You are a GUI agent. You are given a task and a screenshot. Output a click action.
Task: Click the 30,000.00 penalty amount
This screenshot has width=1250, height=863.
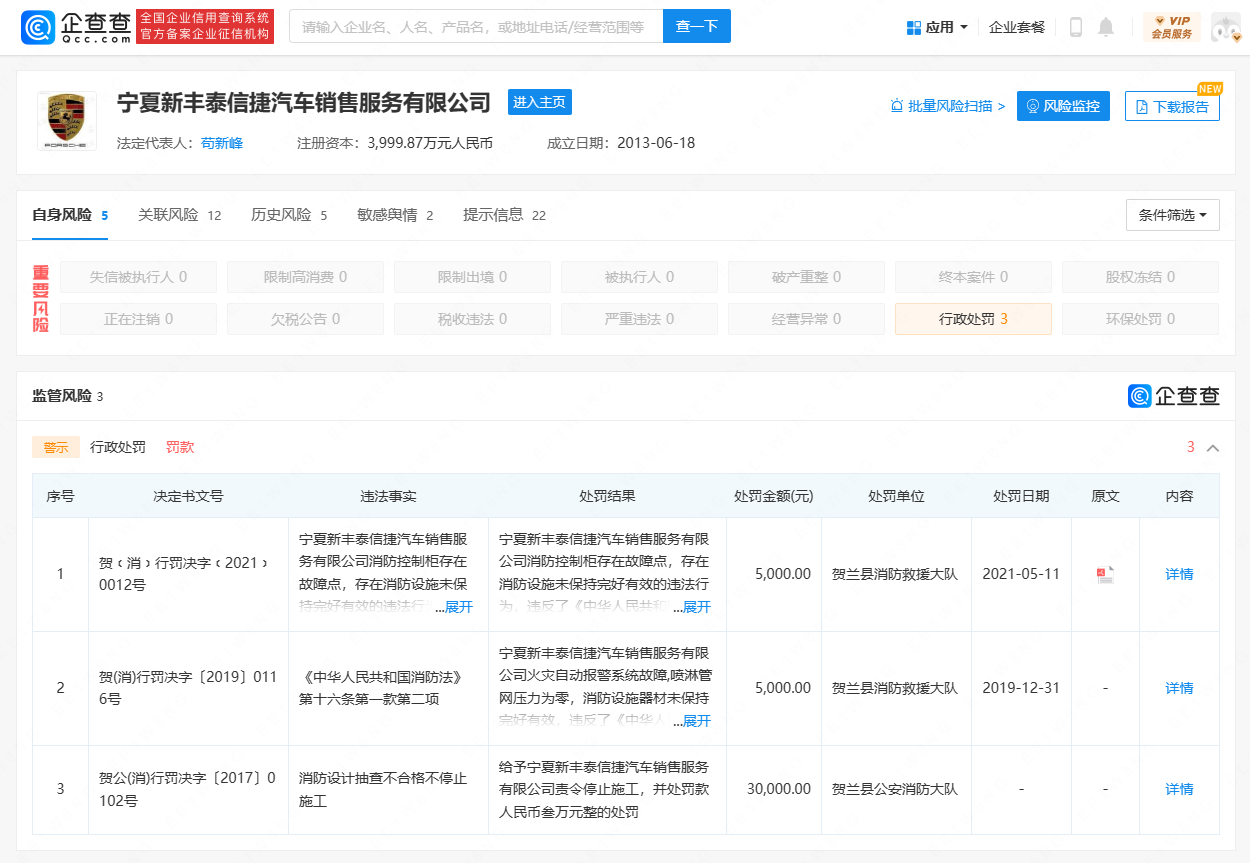779,789
